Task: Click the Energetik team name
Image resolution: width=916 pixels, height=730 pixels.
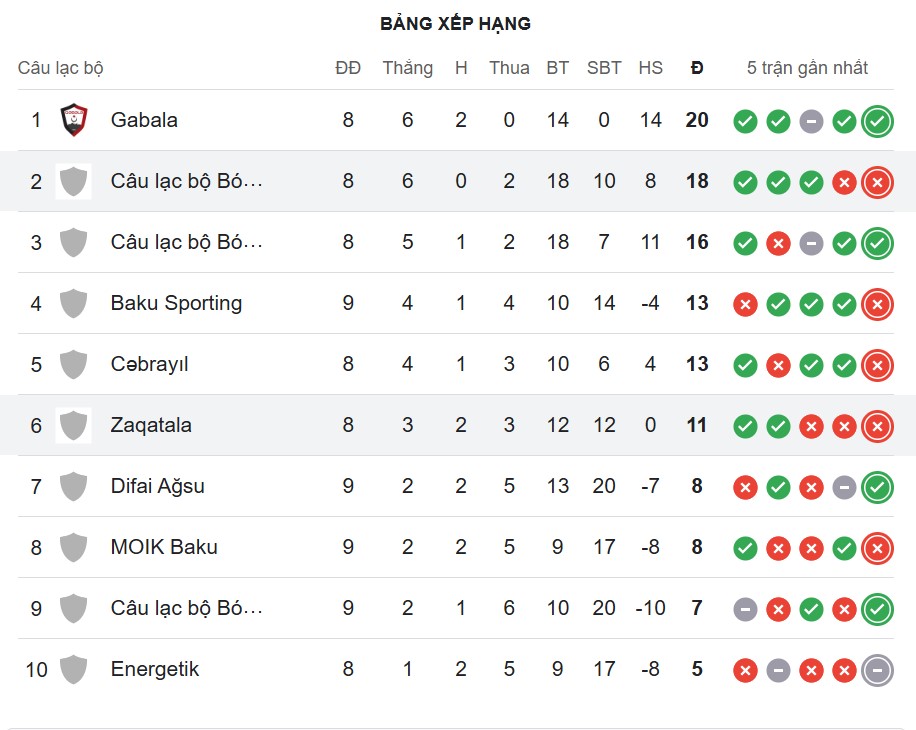Action: coord(154,669)
